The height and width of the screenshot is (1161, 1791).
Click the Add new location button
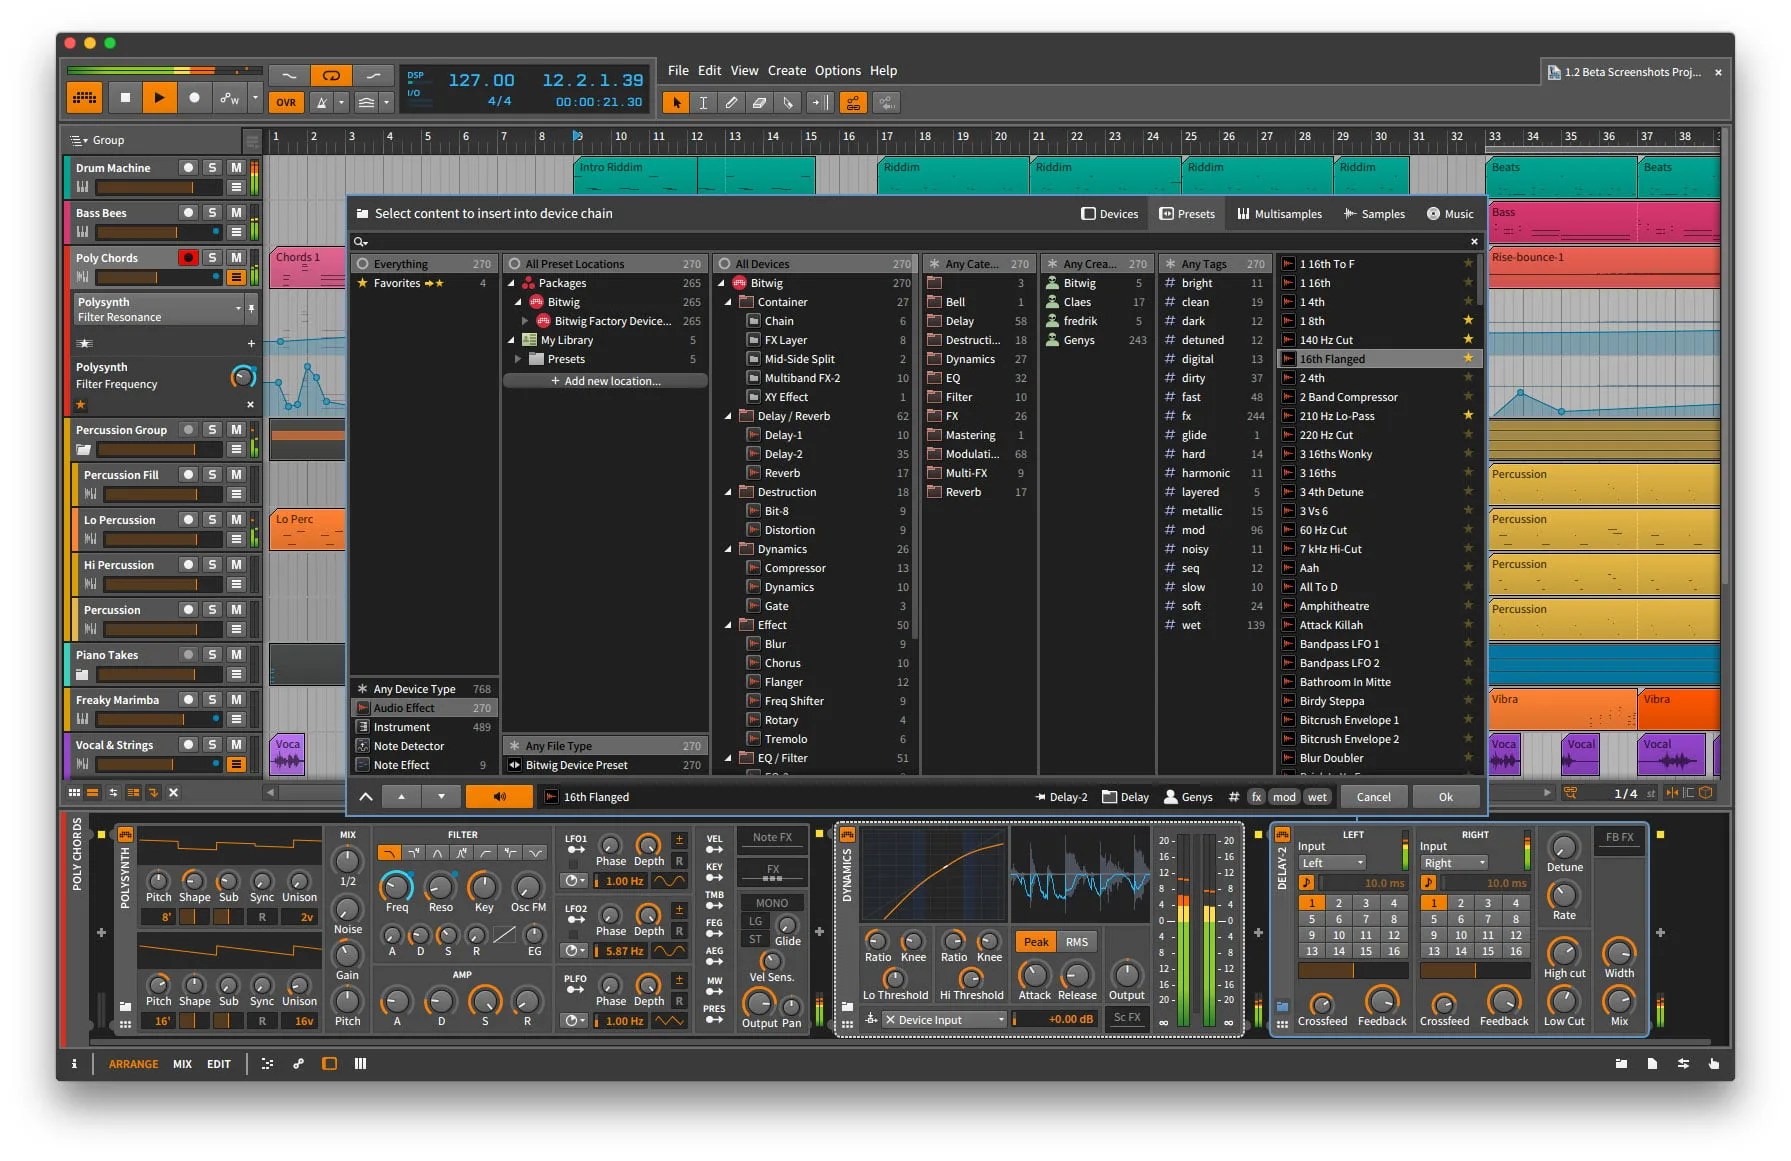604,380
